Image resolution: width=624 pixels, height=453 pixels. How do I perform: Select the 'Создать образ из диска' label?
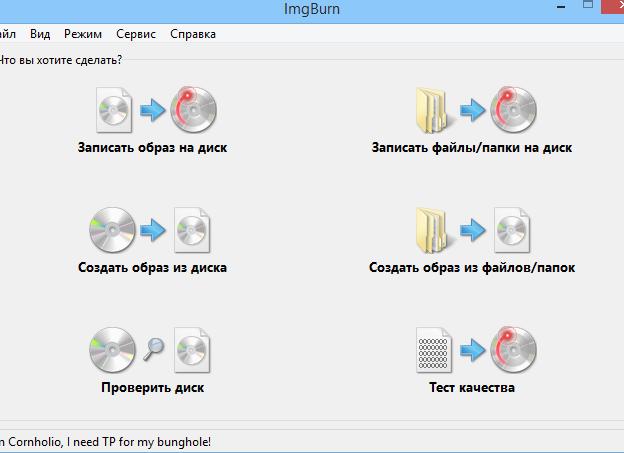(x=152, y=268)
